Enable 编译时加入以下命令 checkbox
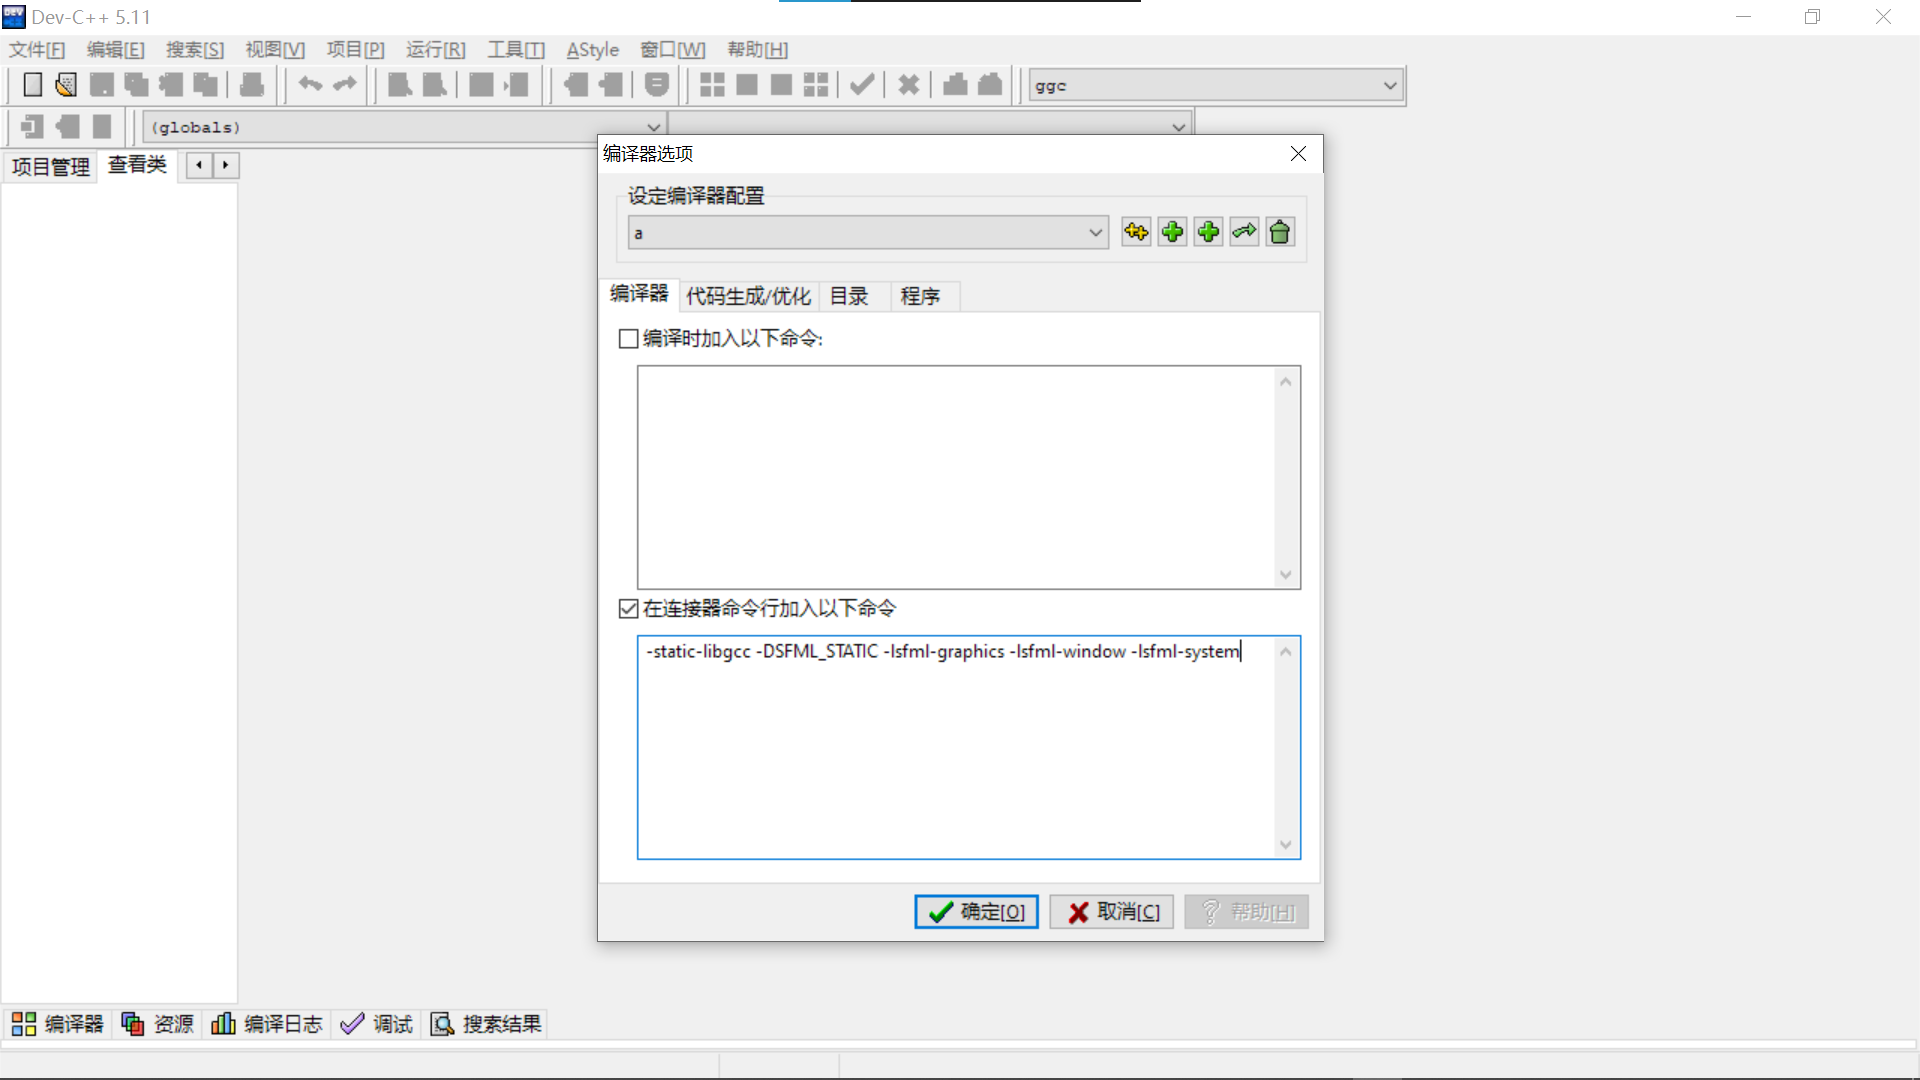 (628, 339)
